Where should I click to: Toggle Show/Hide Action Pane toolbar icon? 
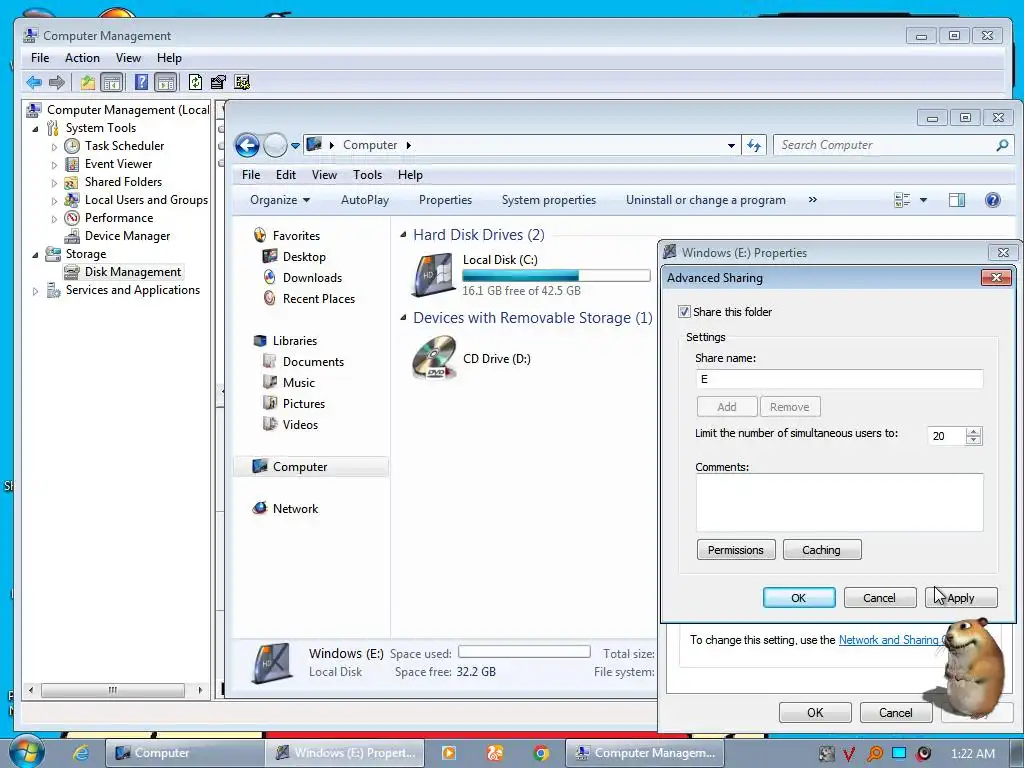point(166,82)
